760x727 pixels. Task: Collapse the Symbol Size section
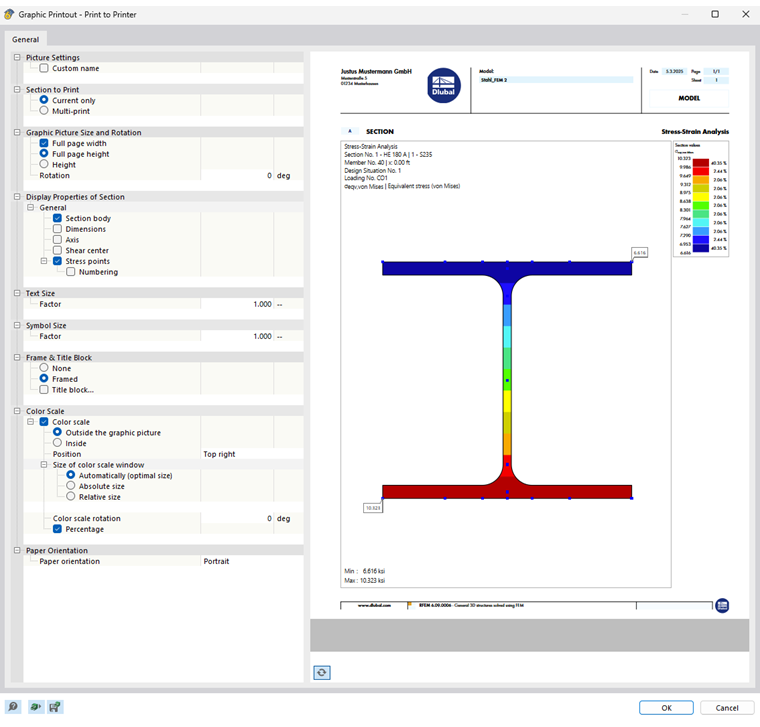point(17,325)
